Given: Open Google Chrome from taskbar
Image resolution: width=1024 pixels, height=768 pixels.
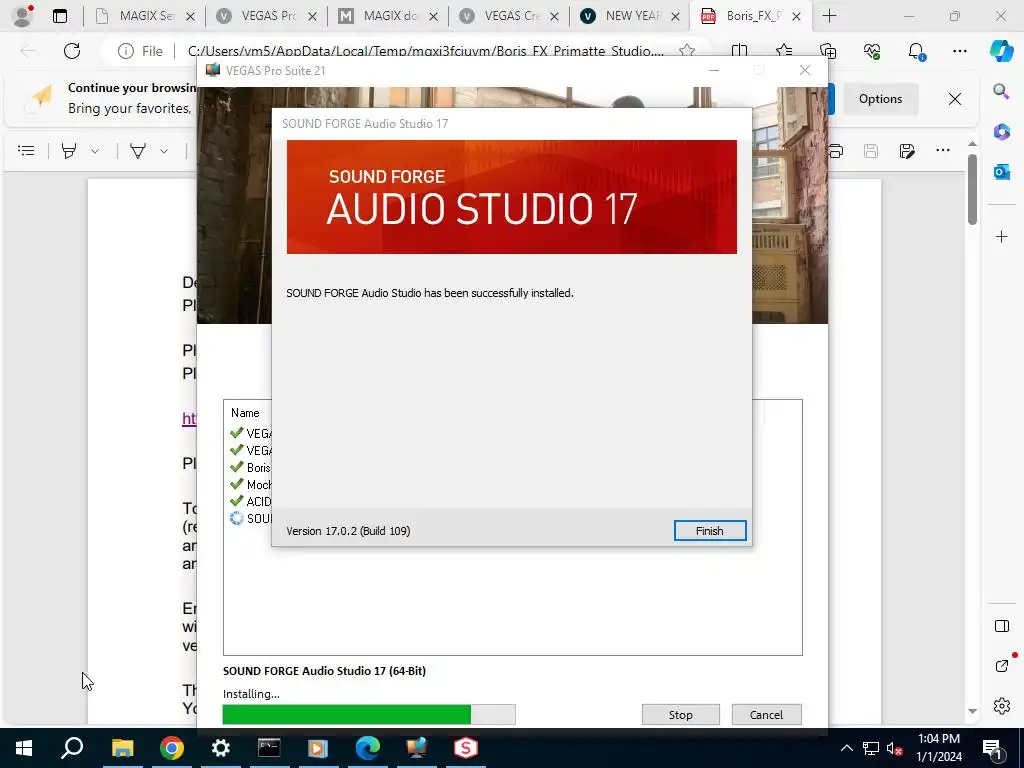Looking at the screenshot, I should pos(171,748).
